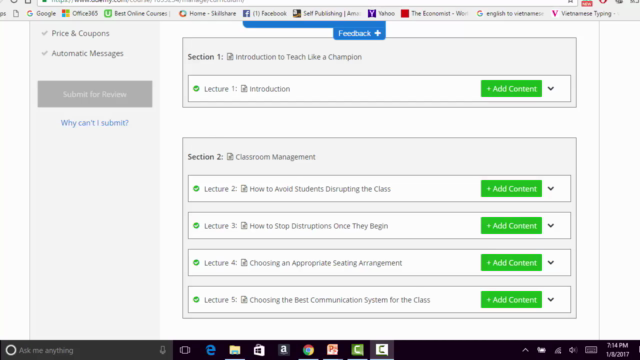Open clock showing 7:14 PM
The image size is (640, 360).
[618, 350]
